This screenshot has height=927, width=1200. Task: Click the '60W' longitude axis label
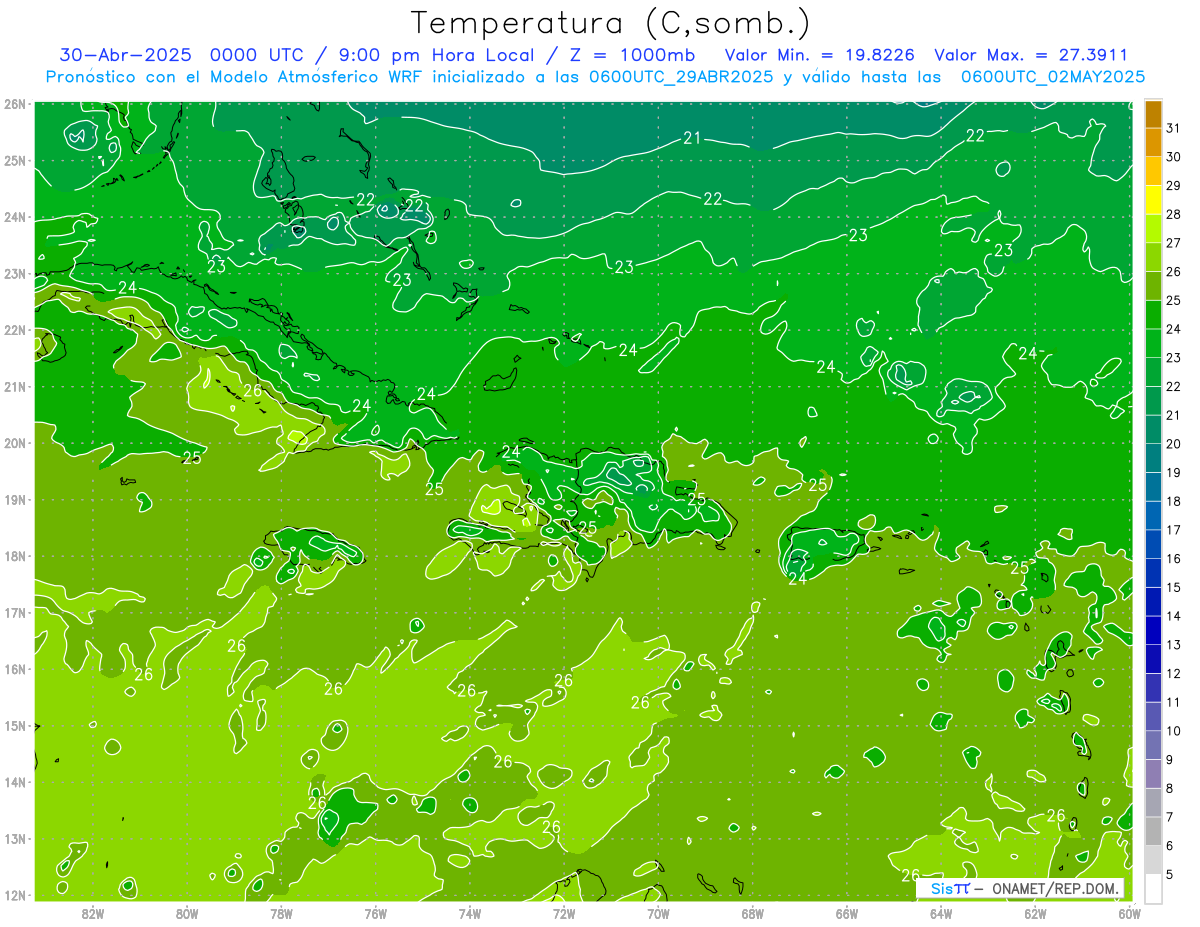pyautogui.click(x=1129, y=913)
